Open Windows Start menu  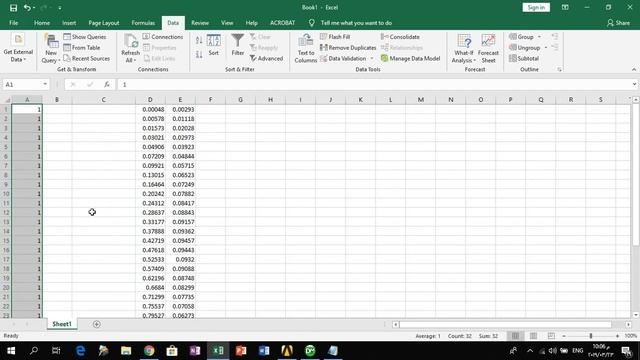coord(11,351)
